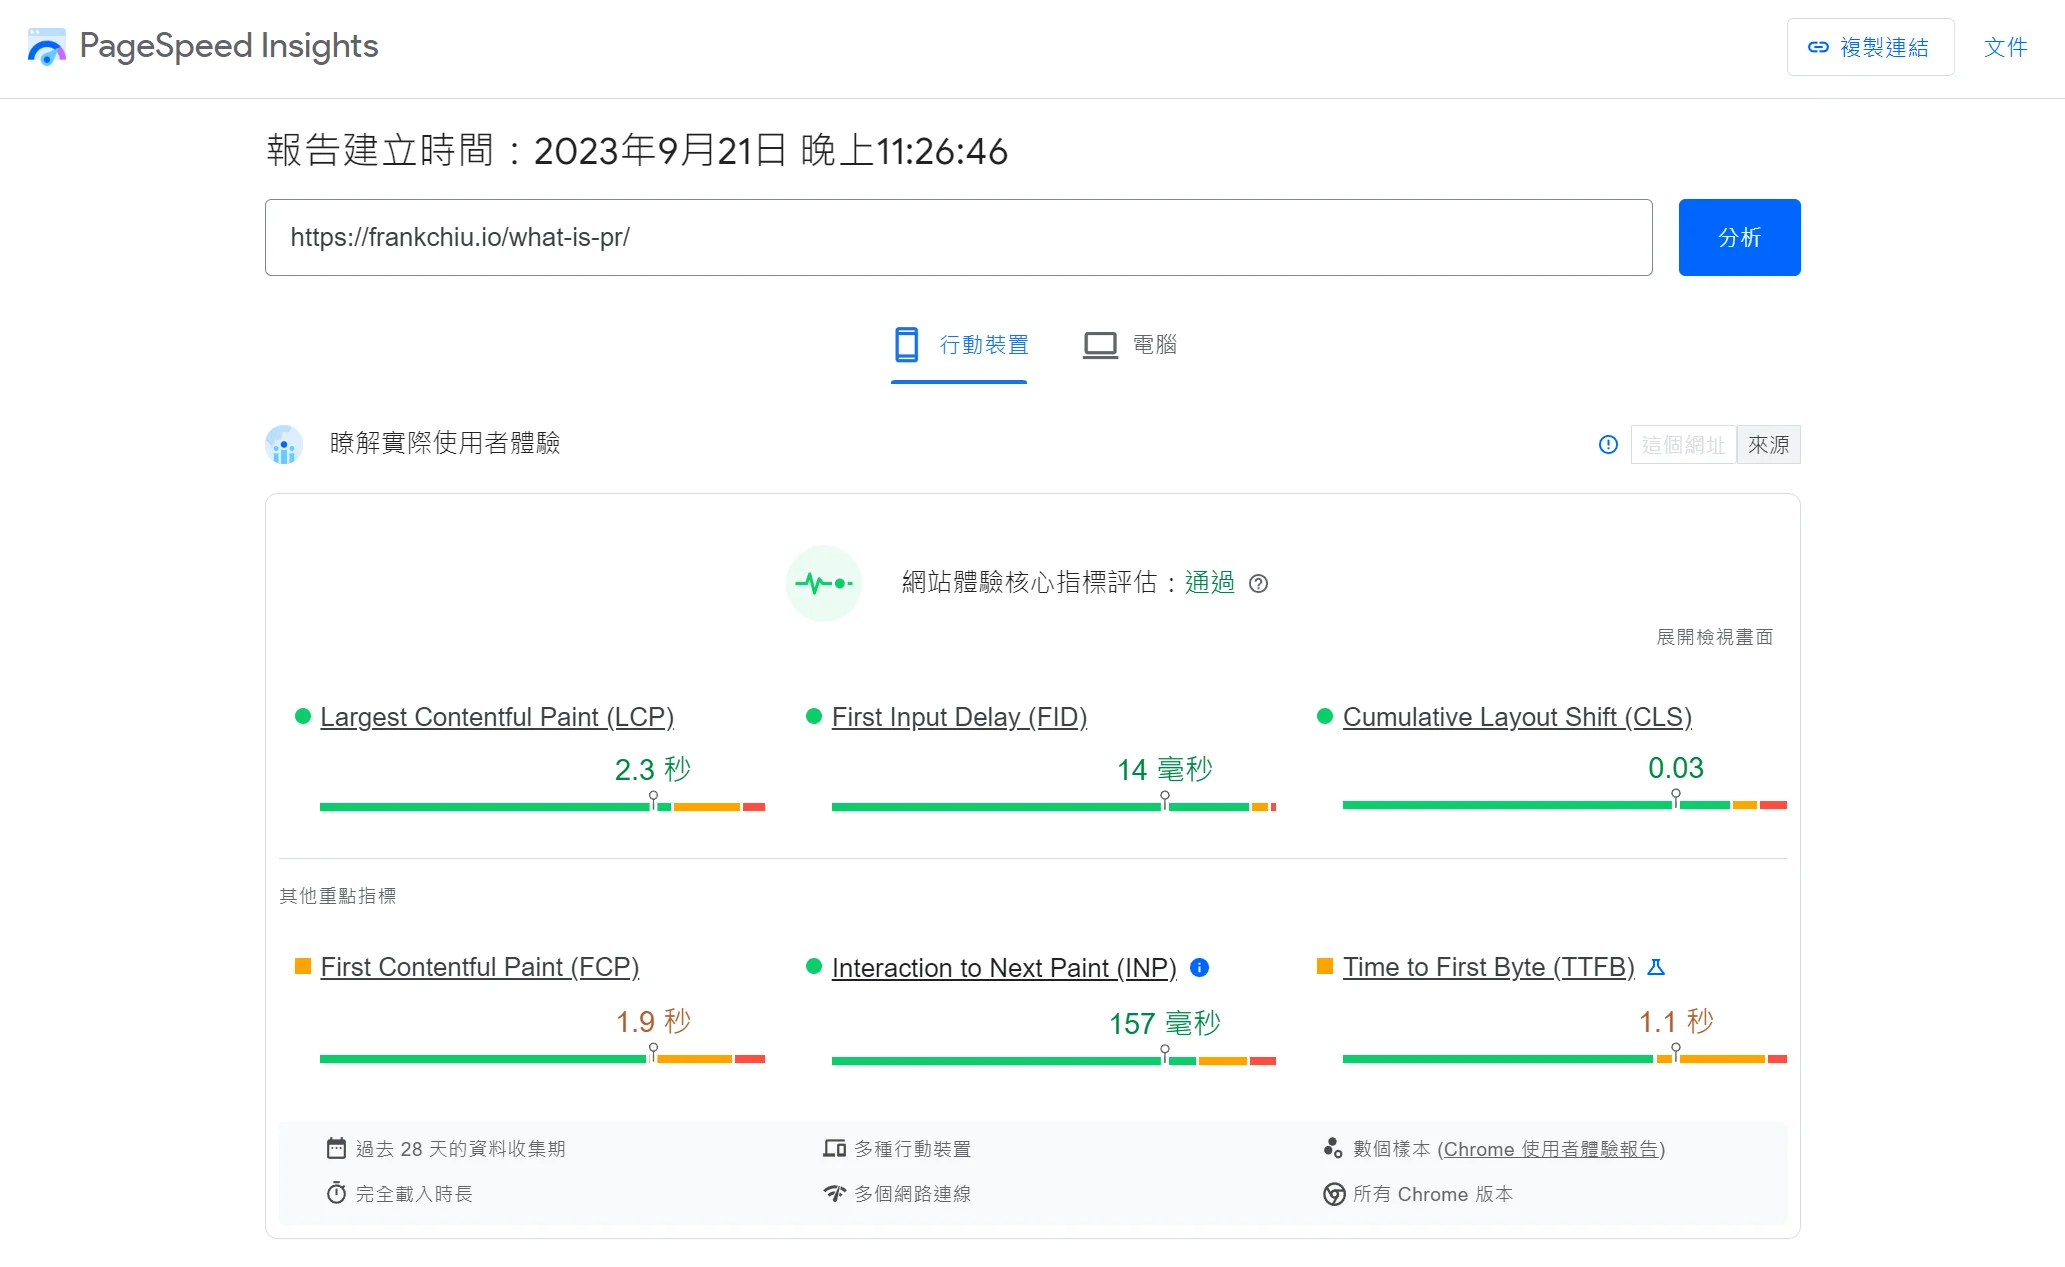
Task: Click the 分析 button
Action: point(1739,237)
